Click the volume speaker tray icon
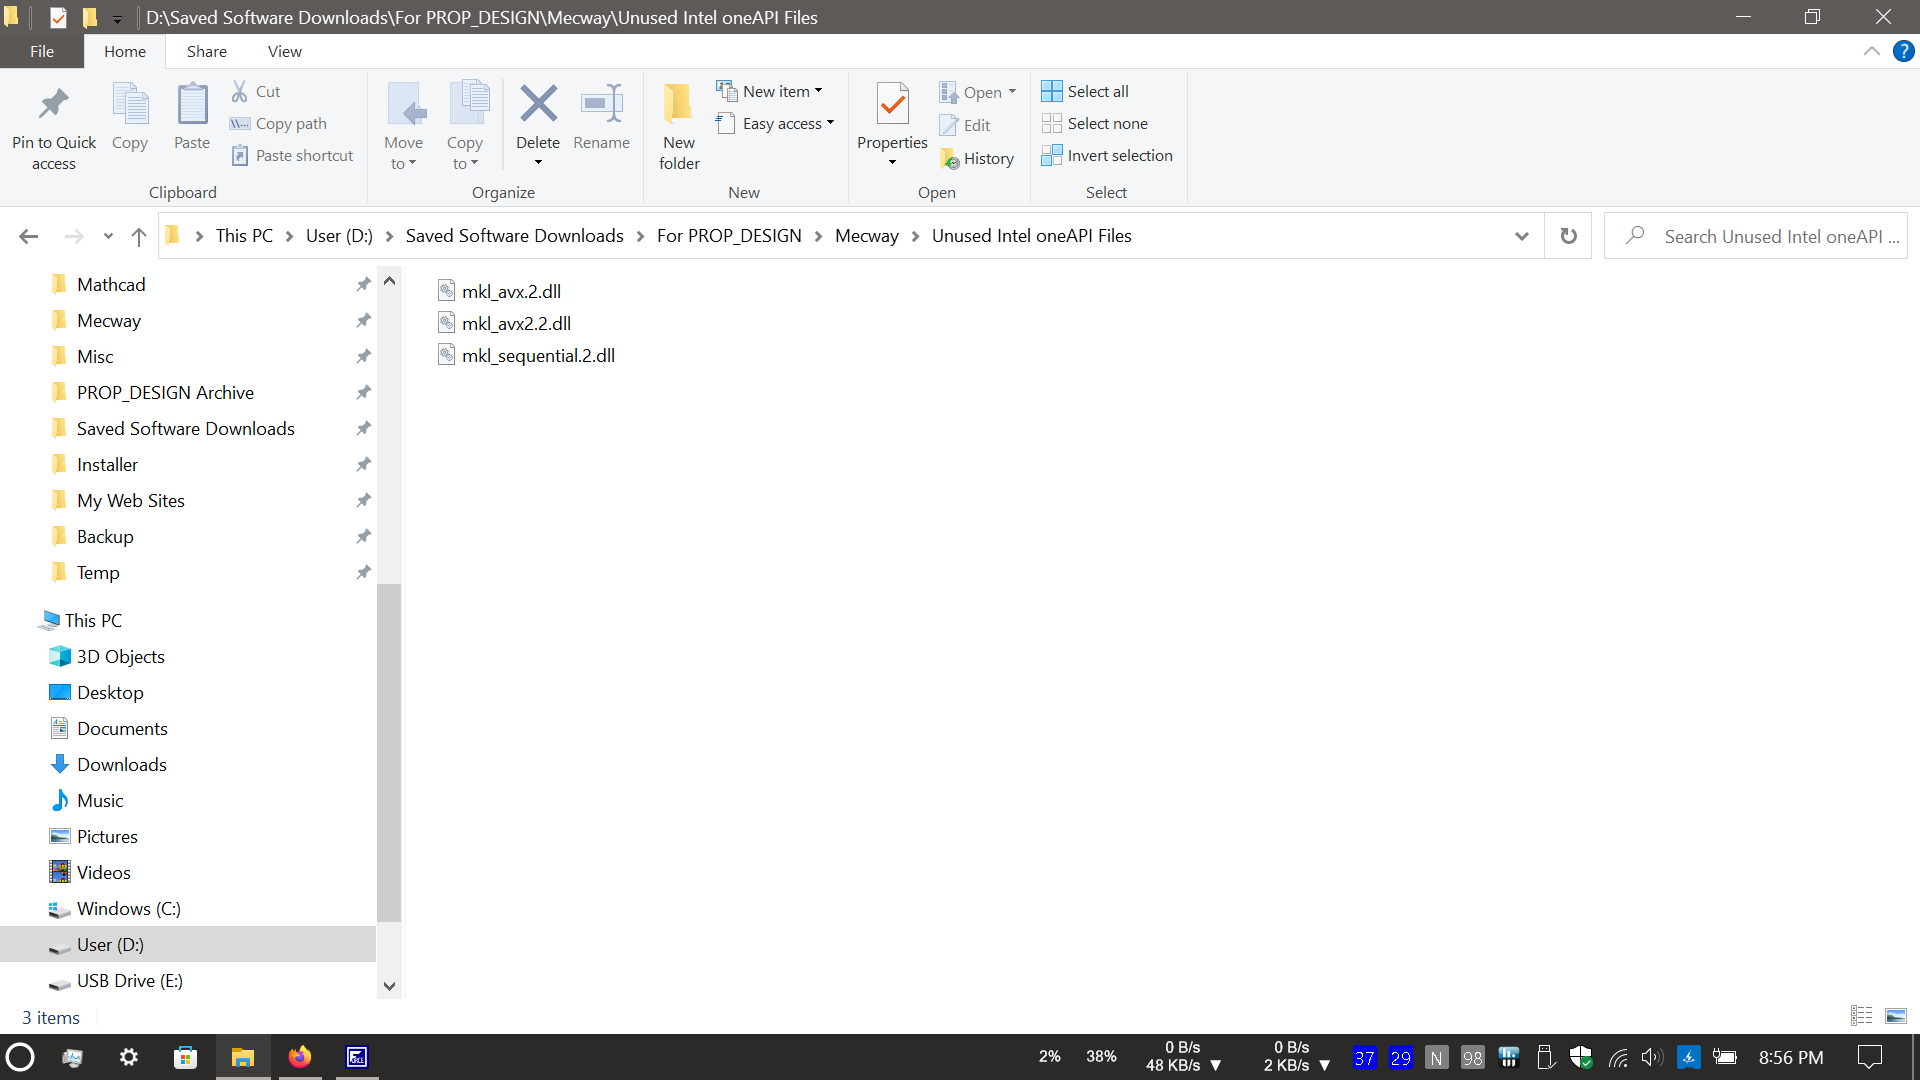Image resolution: width=1920 pixels, height=1080 pixels. click(x=1652, y=1057)
